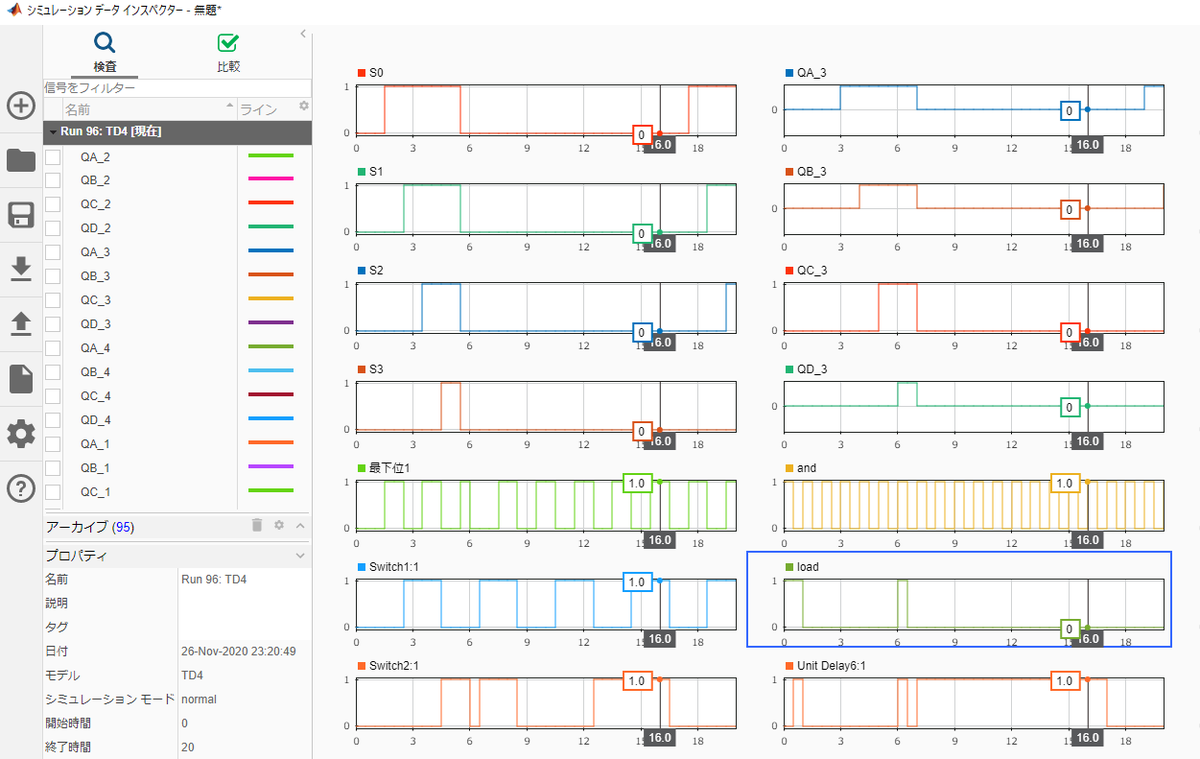Click the export upload arrow icon
Viewport: 1200px width, 759px height.
pyautogui.click(x=21, y=323)
